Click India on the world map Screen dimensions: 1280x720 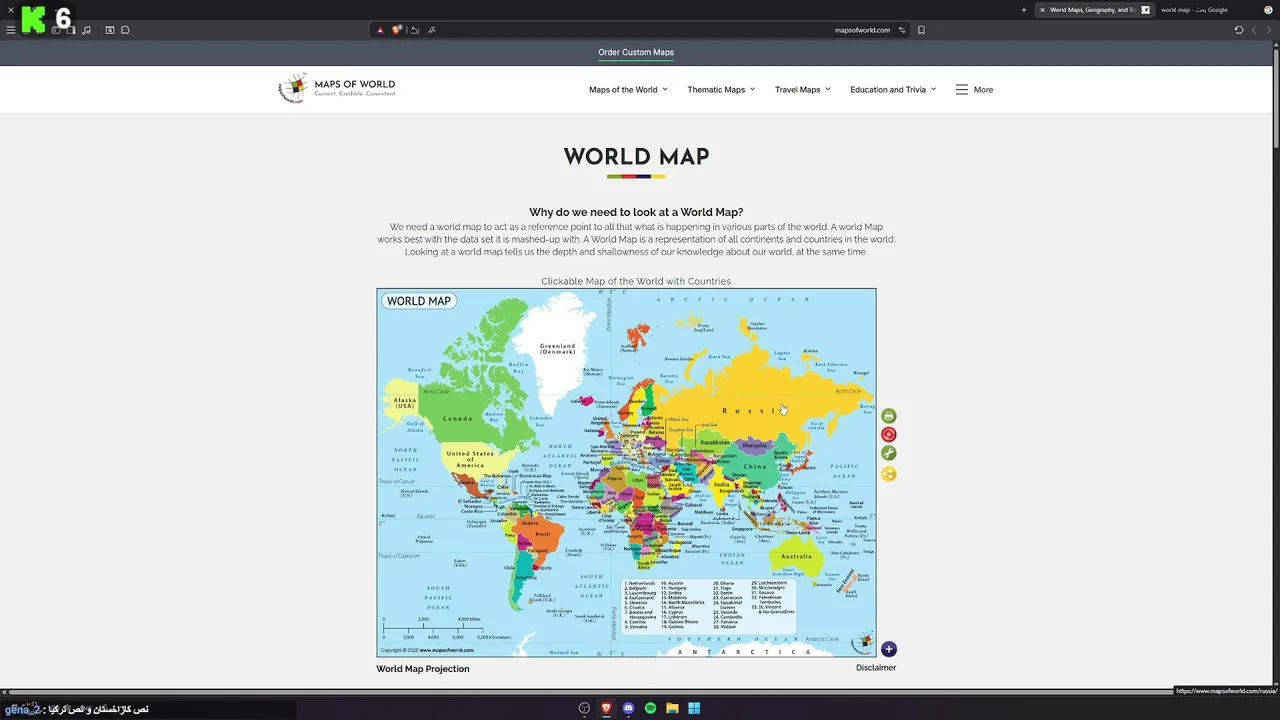(x=721, y=485)
